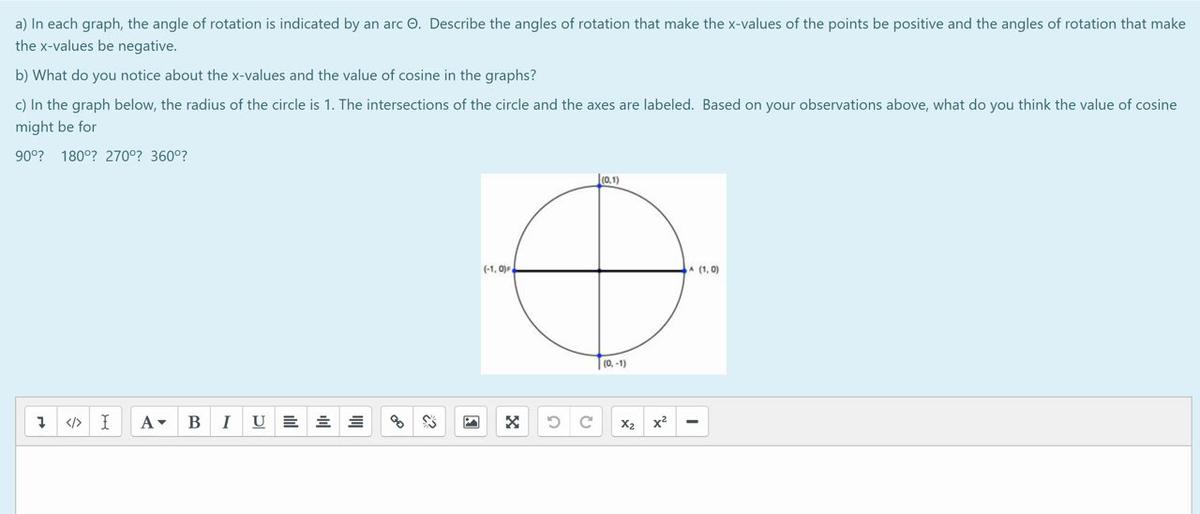Insert a hyperlink
1200x514 pixels.
point(397,423)
